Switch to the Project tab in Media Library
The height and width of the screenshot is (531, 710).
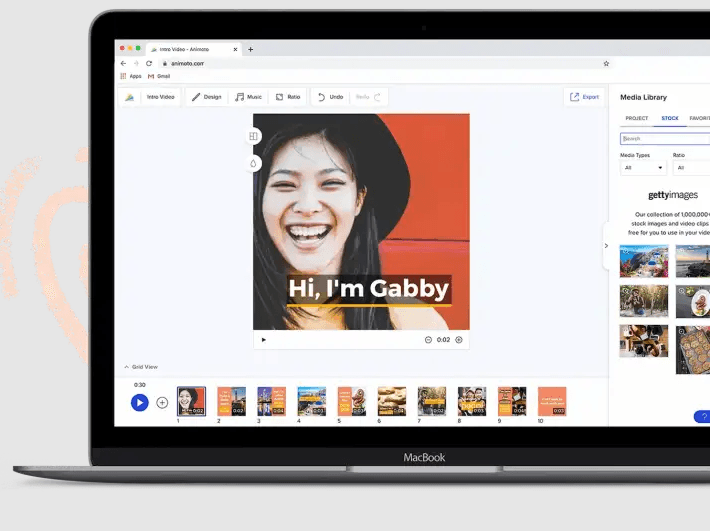pyautogui.click(x=637, y=118)
